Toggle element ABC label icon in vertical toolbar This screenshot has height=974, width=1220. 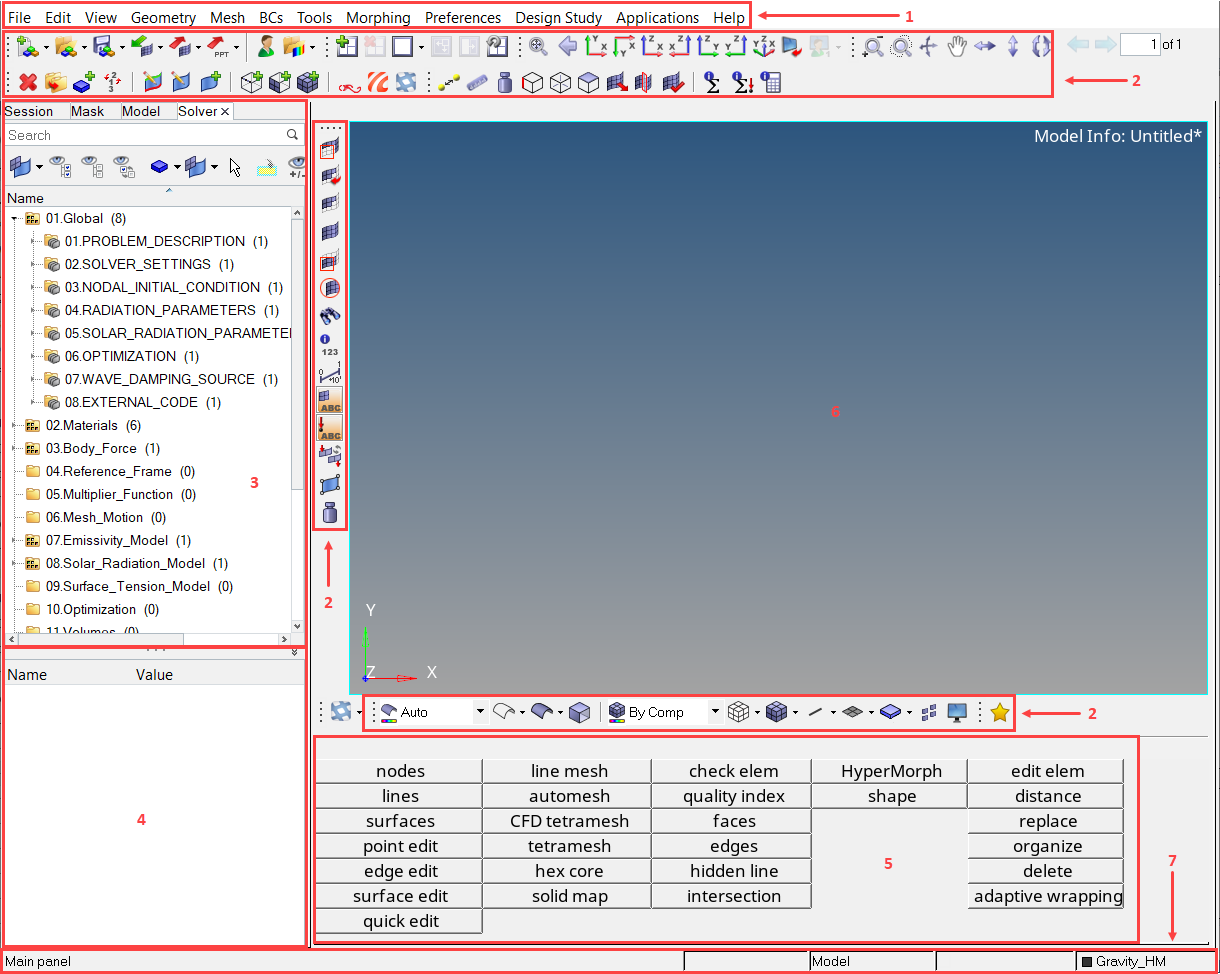(330, 401)
